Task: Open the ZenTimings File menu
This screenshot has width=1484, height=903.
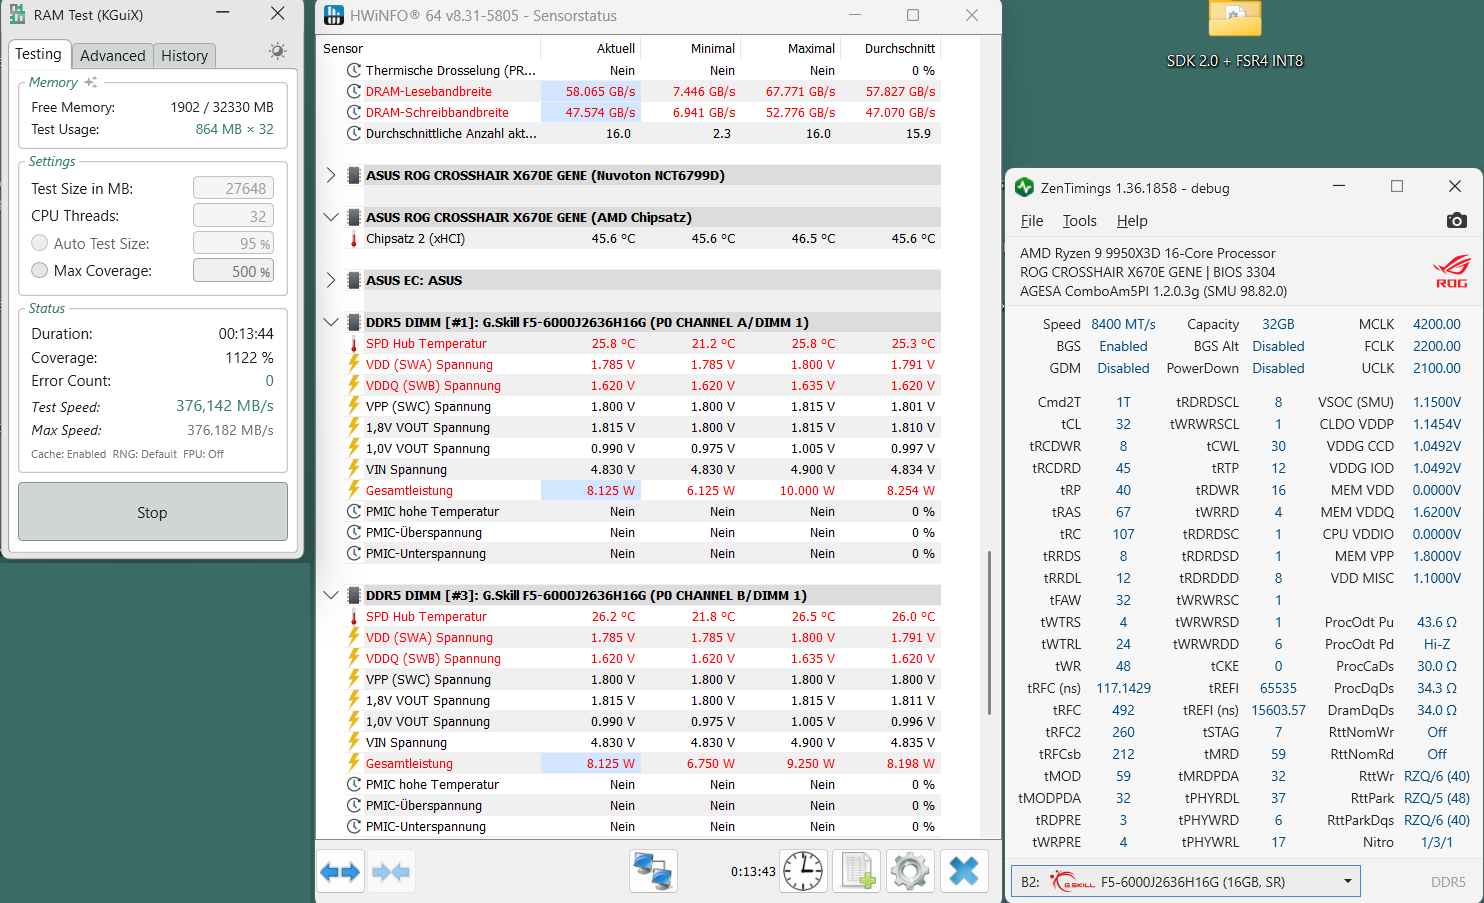Action: (1032, 221)
